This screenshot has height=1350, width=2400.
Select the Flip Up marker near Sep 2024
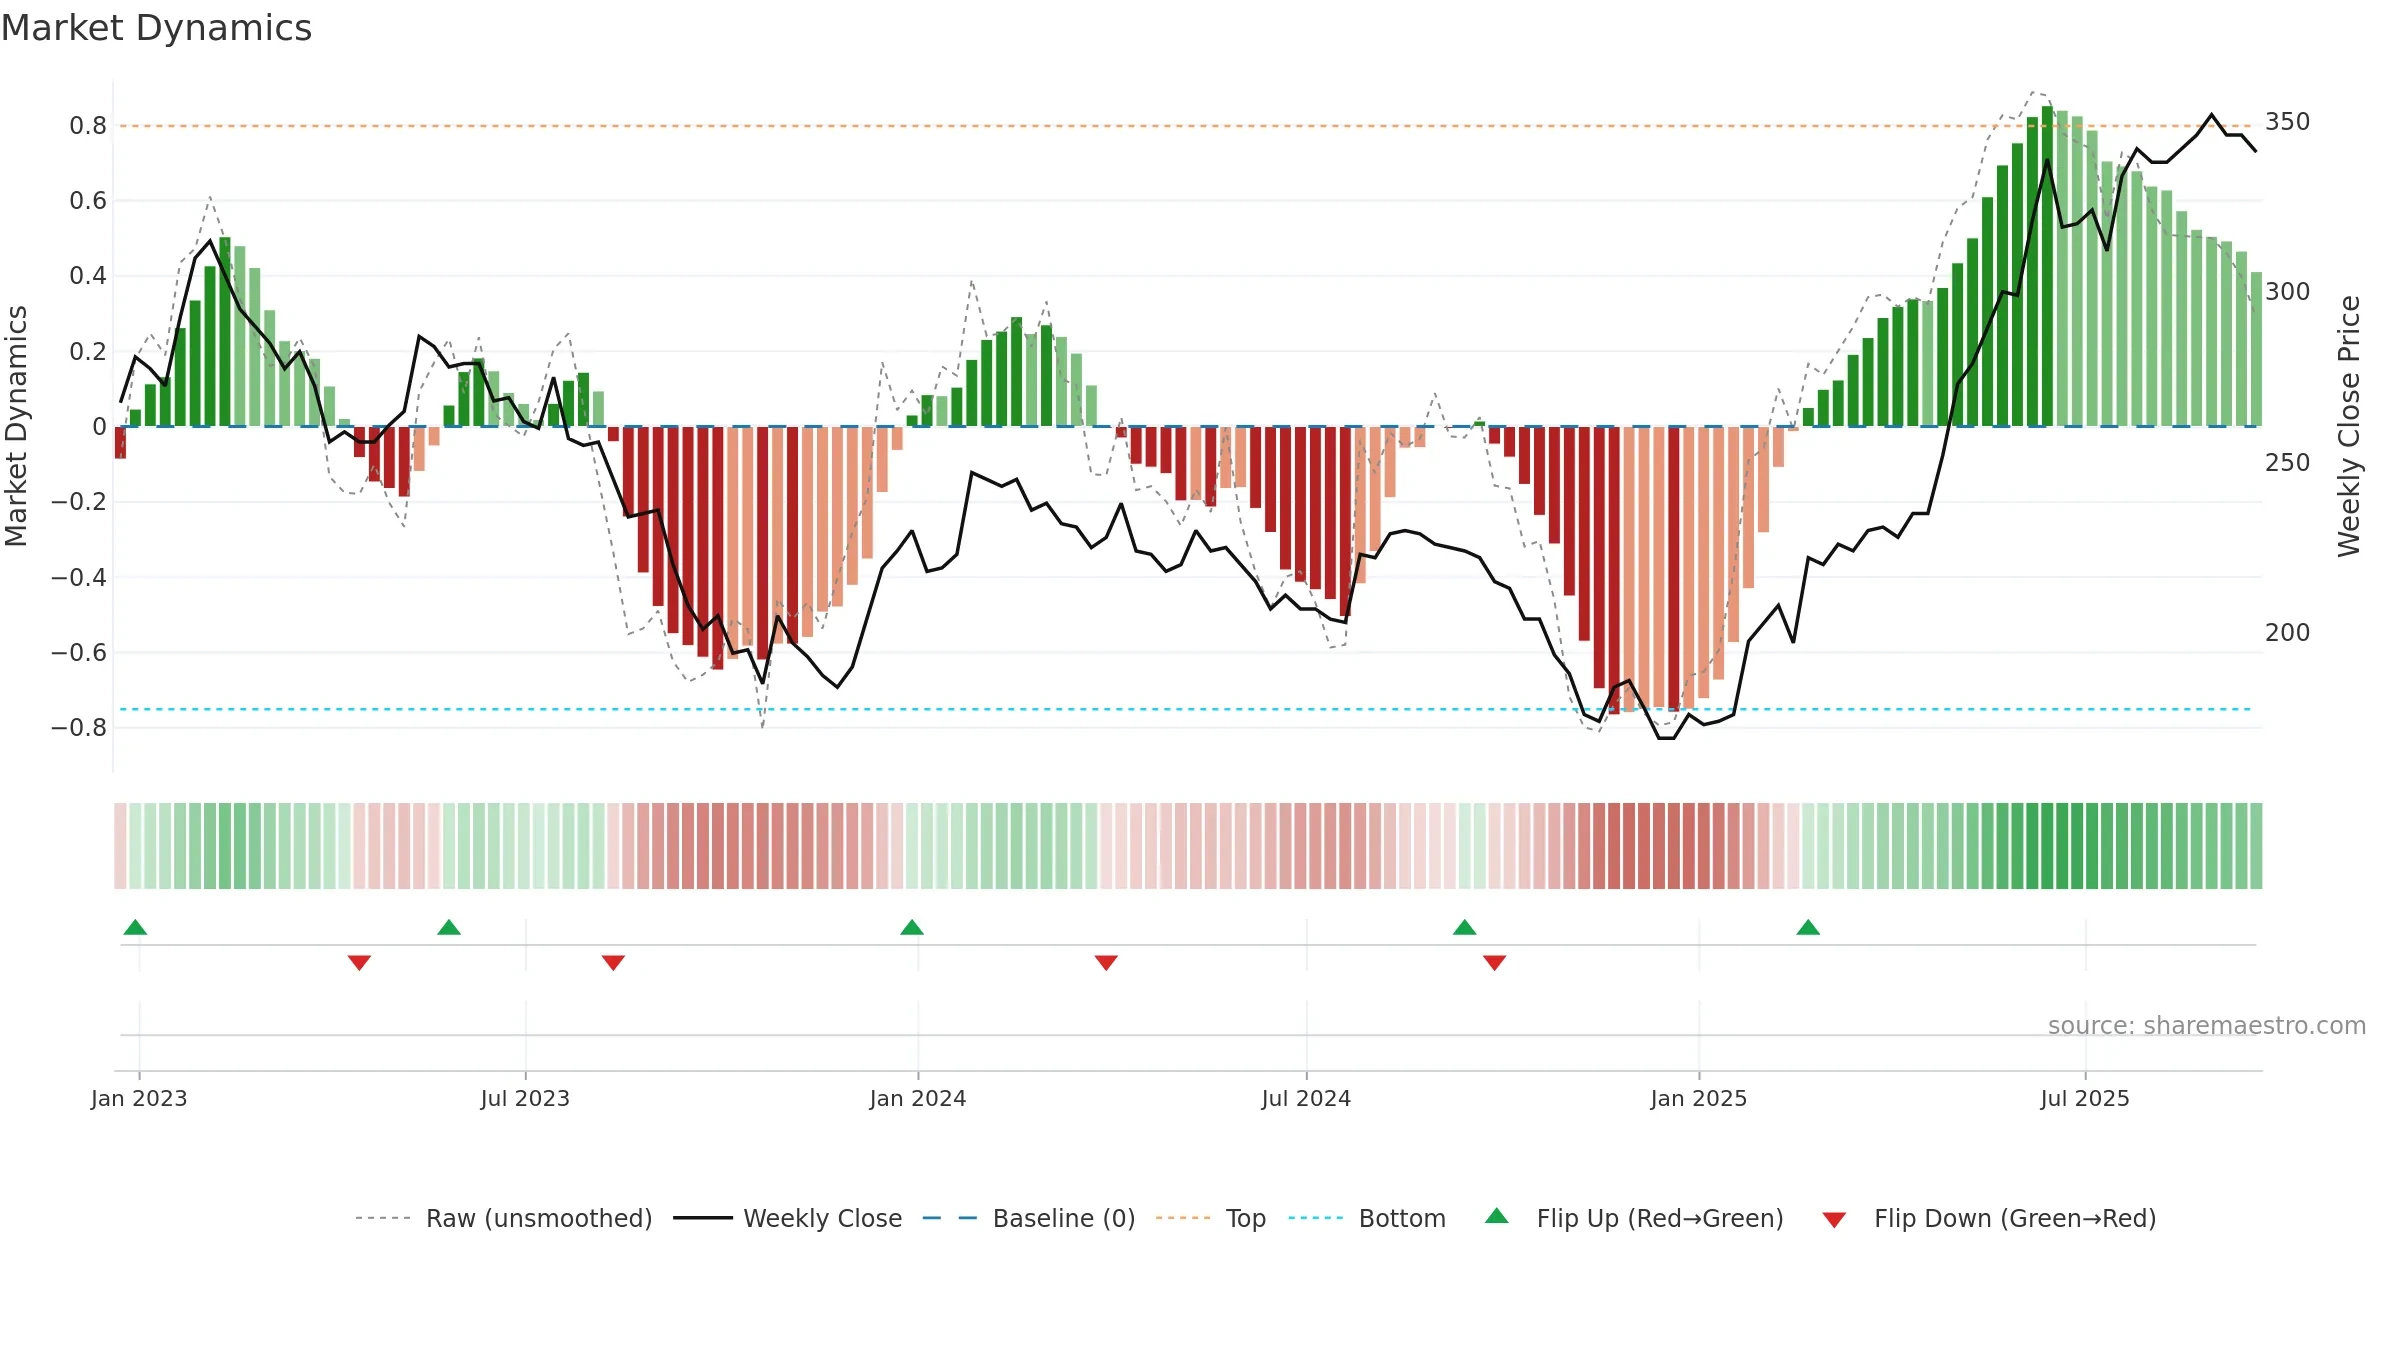(x=1465, y=927)
